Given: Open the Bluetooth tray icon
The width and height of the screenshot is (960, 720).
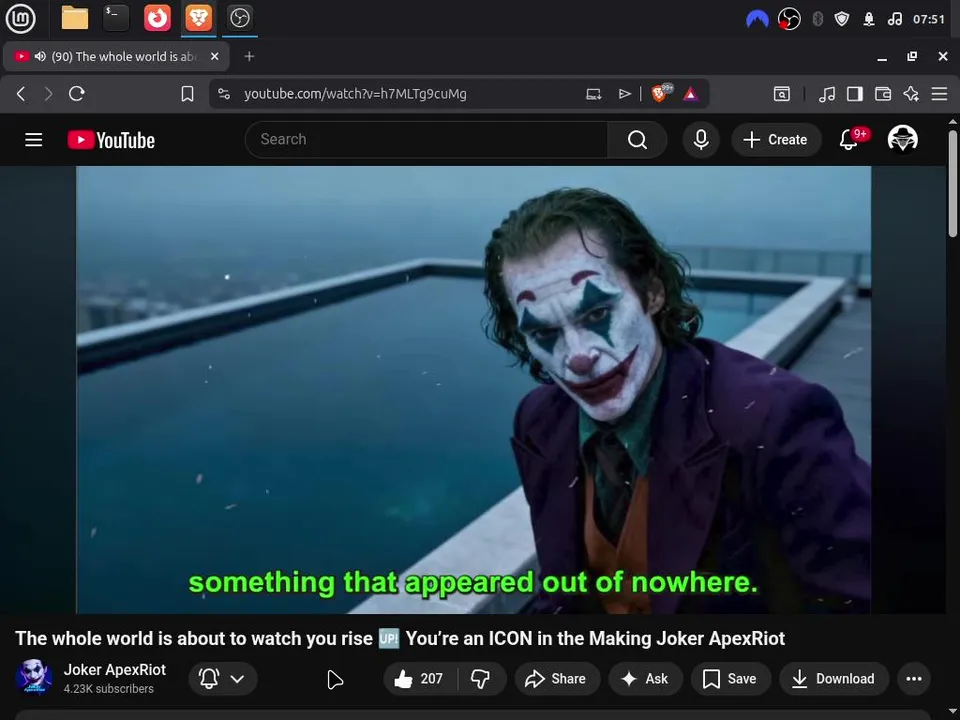Looking at the screenshot, I should coord(817,20).
